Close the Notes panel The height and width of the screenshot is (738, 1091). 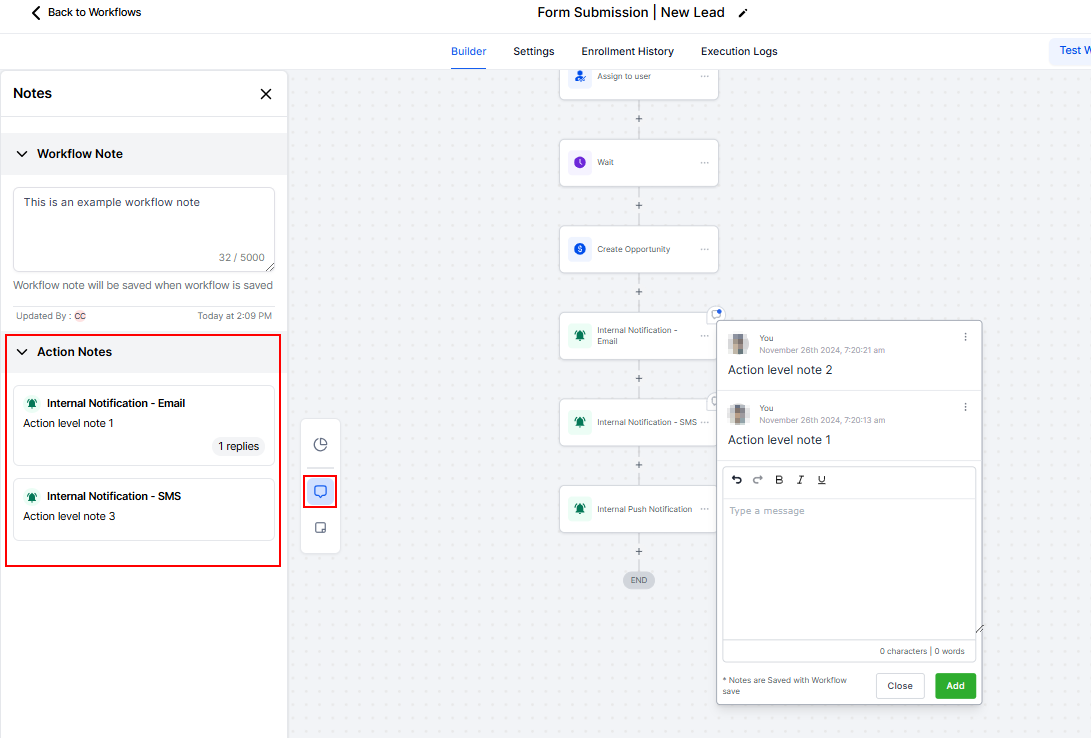(266, 94)
